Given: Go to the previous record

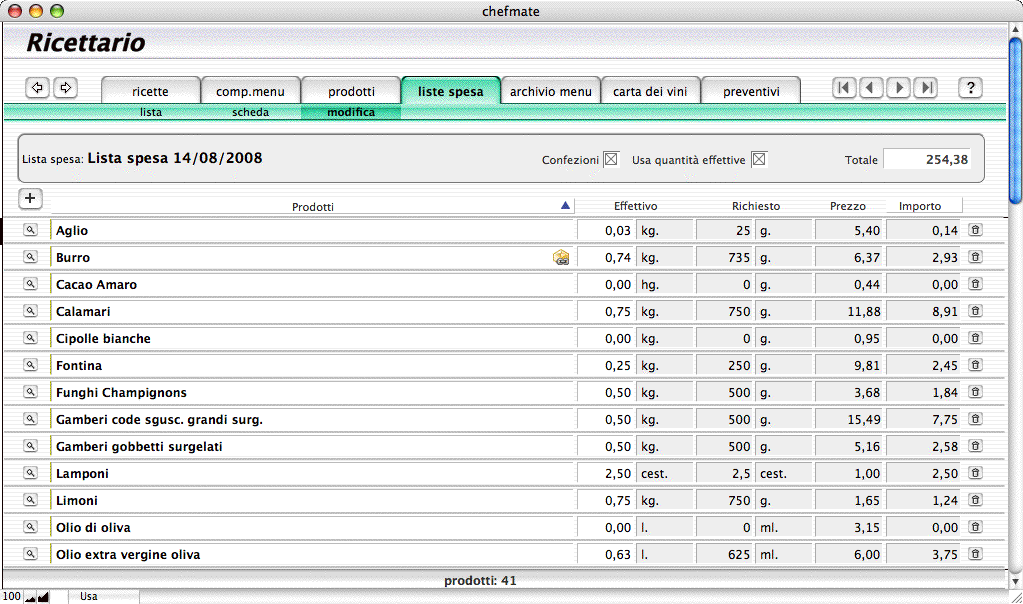Looking at the screenshot, I should click(x=871, y=87).
